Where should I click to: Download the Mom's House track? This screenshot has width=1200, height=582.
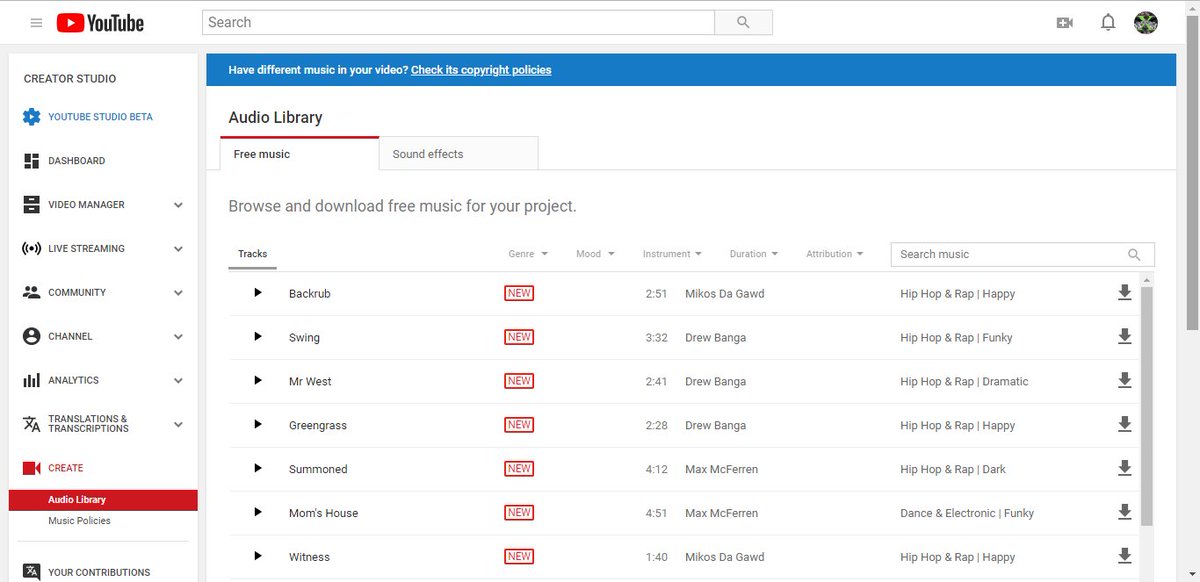pos(1124,513)
